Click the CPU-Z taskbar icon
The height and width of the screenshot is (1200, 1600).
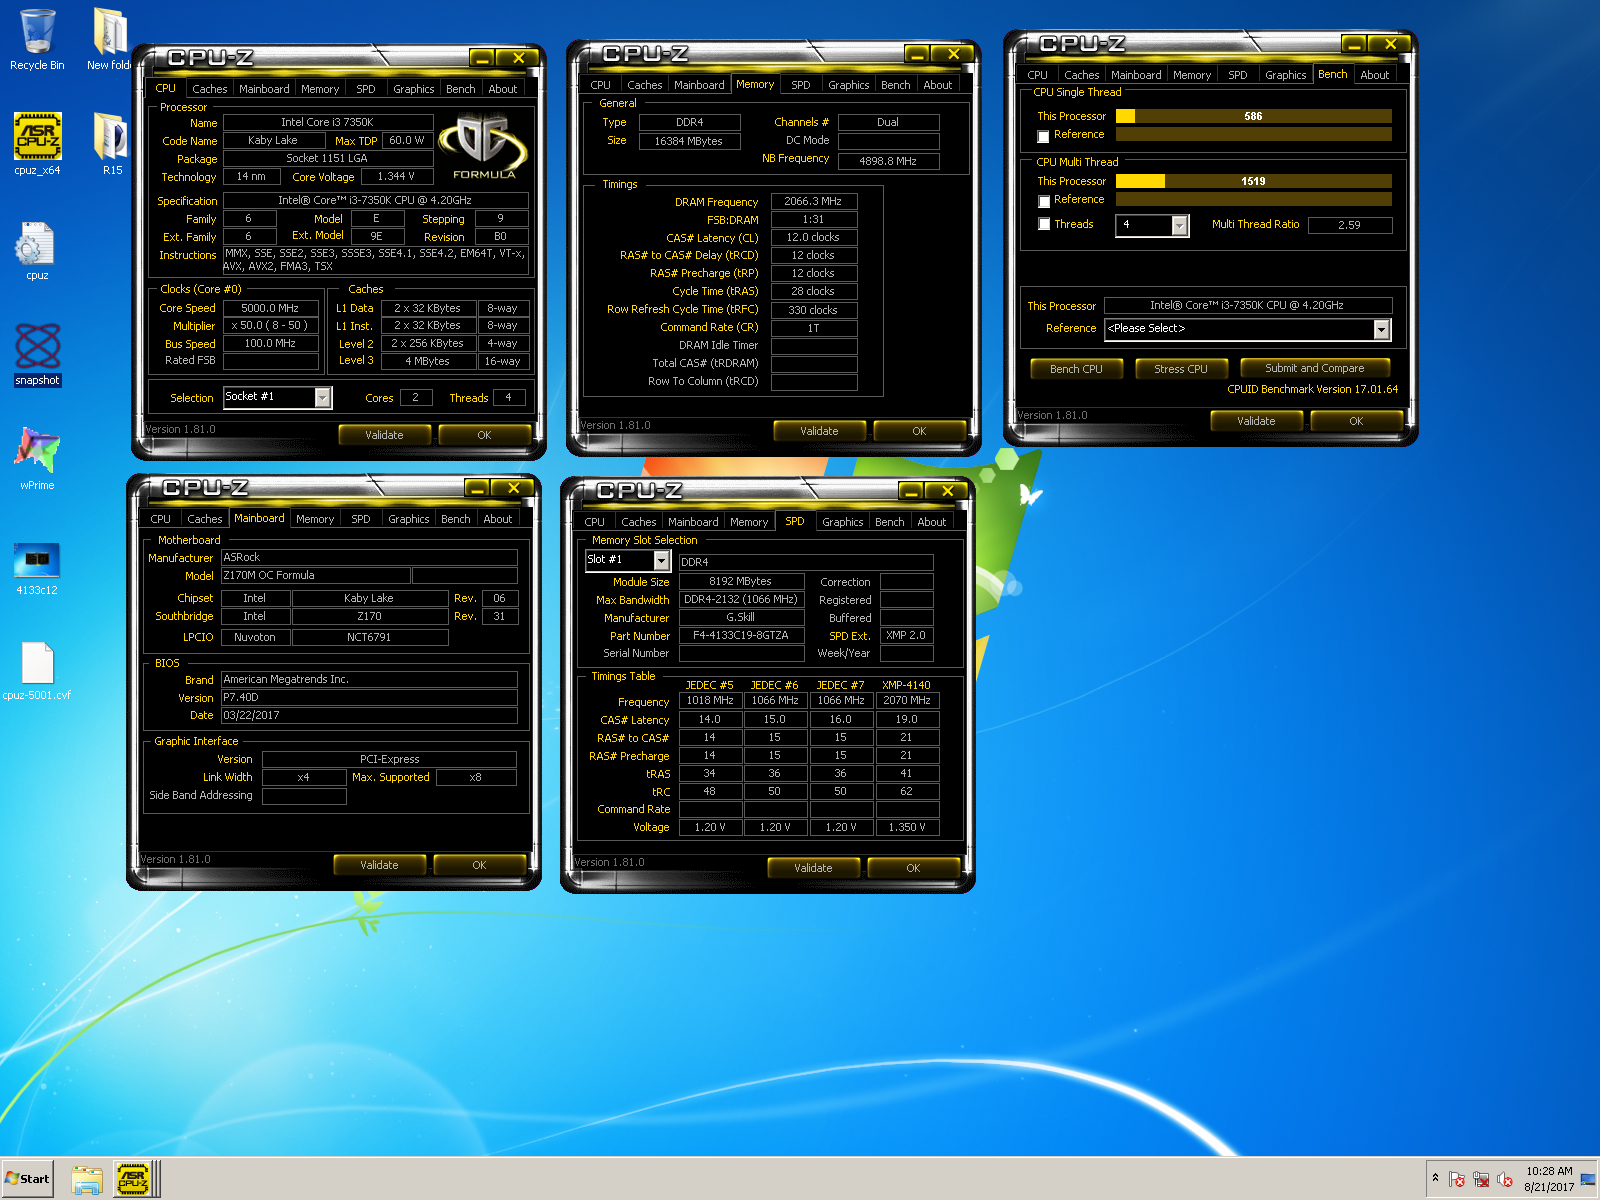(132, 1180)
